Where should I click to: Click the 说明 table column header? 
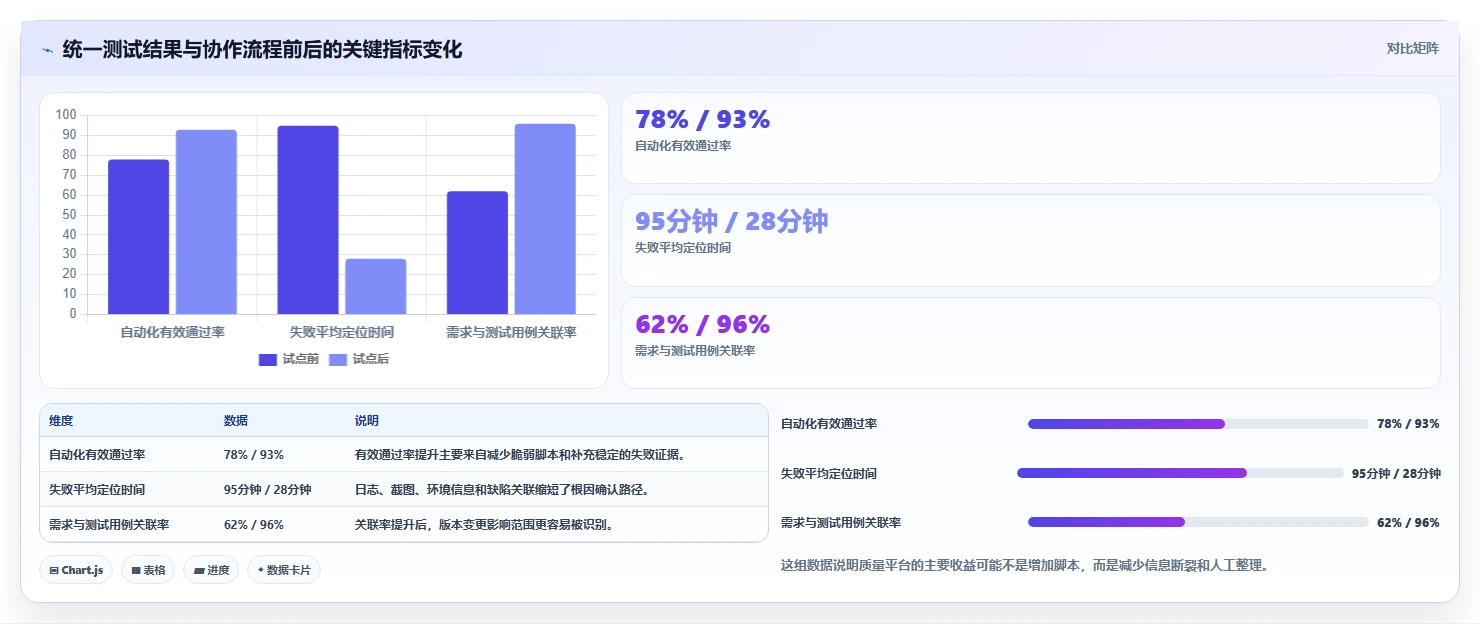[x=367, y=421]
